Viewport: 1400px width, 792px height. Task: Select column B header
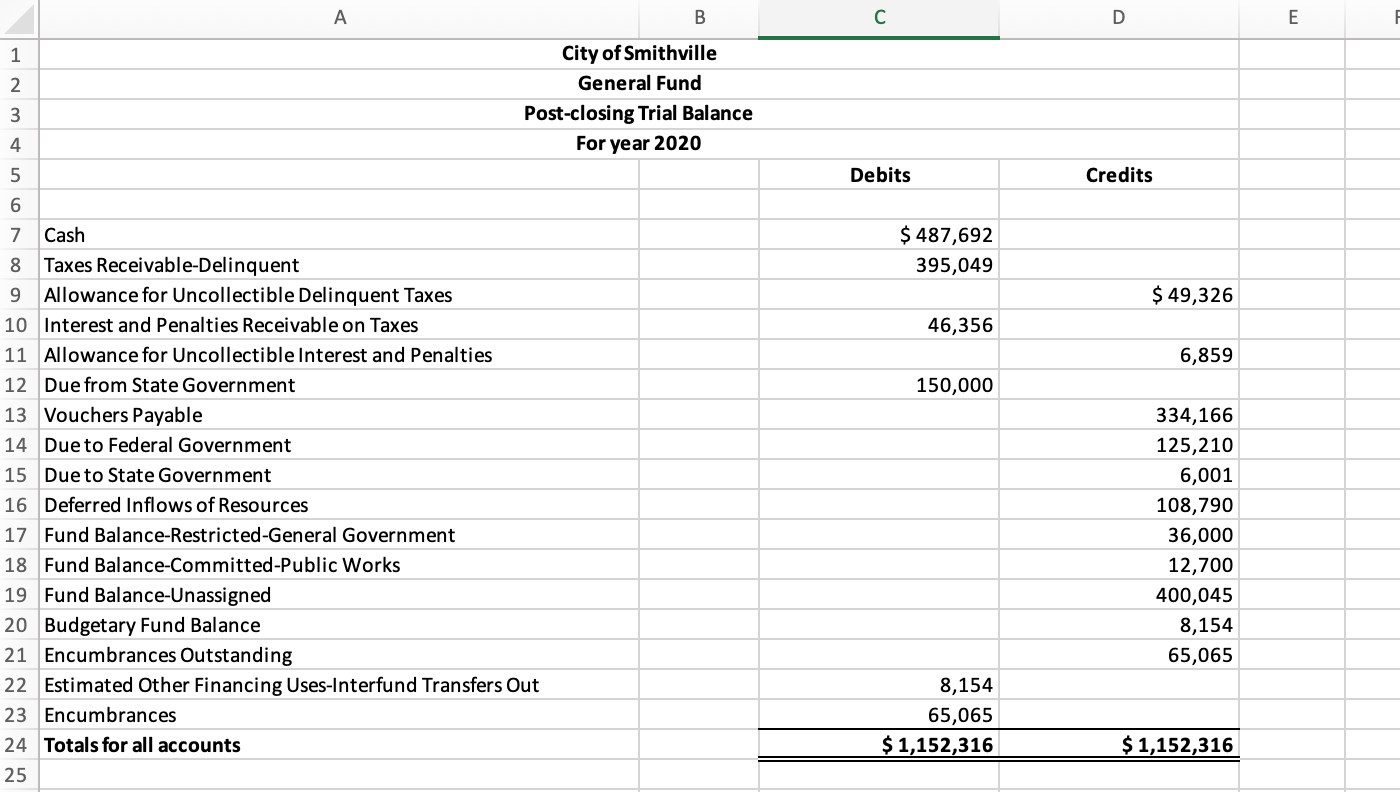(x=699, y=18)
